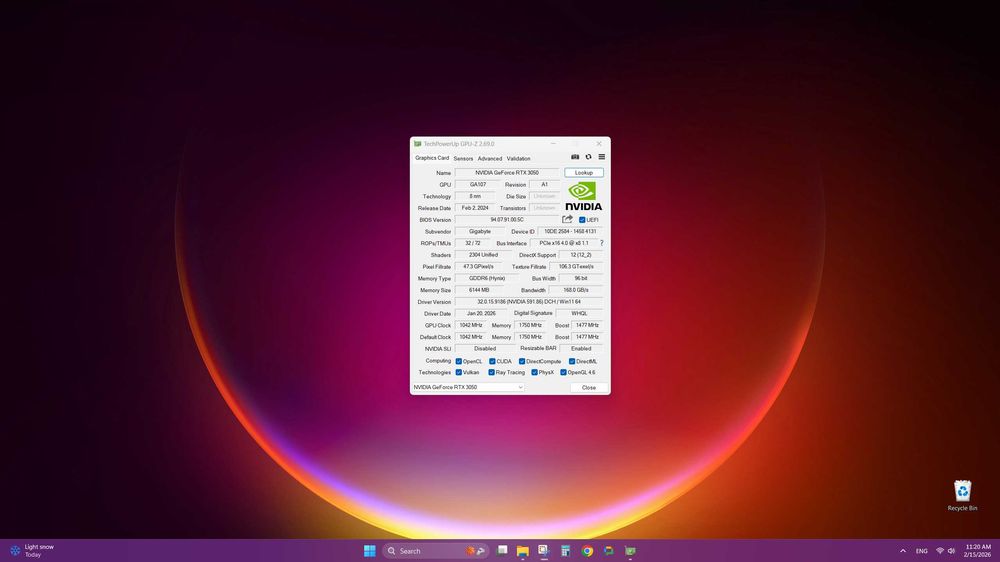Screen dimensions: 1000x562
Task: Open Task View from the taskbar
Action: pos(502,551)
